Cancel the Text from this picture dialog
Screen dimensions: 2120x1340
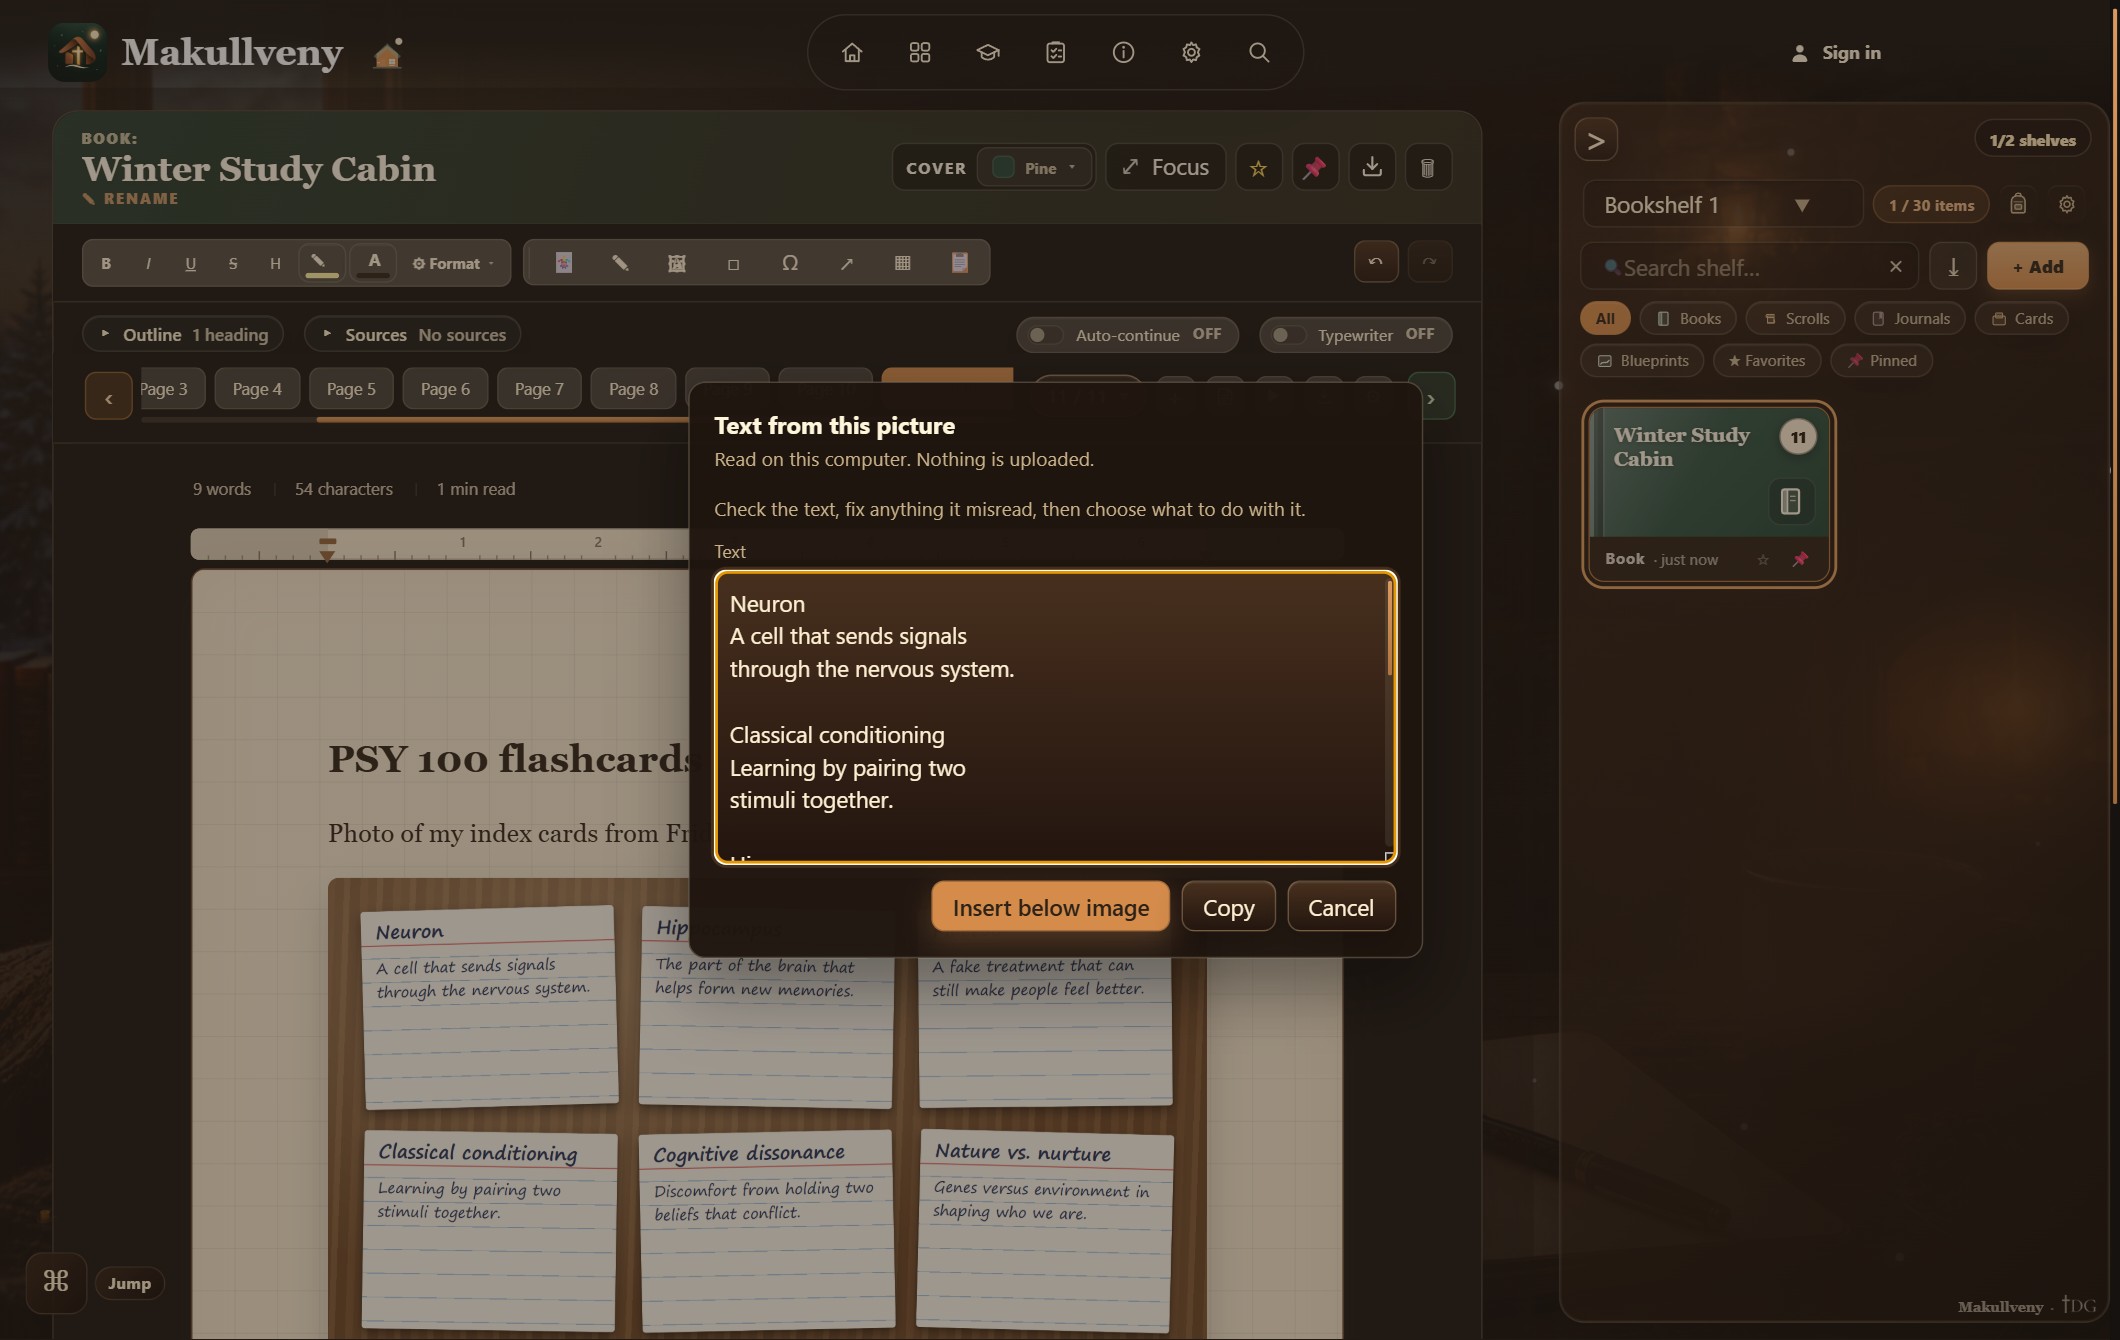1341,907
